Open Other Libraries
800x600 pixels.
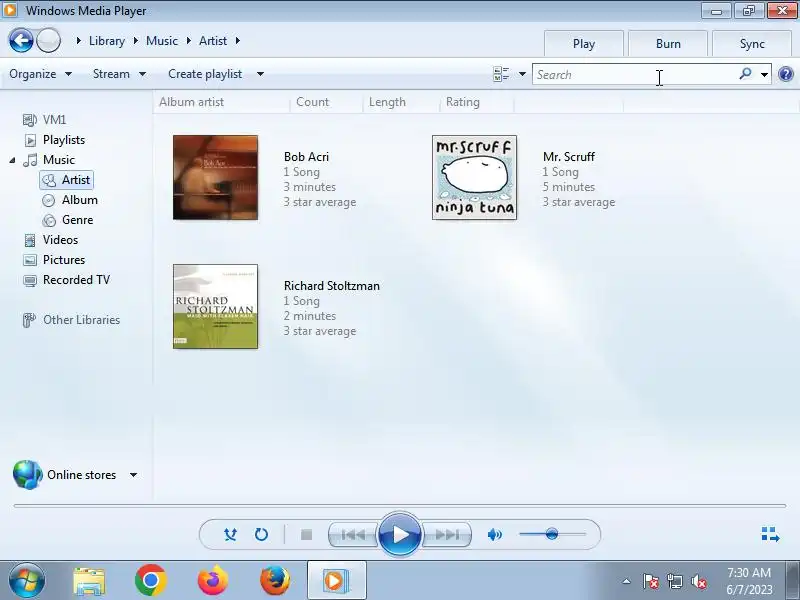[71, 320]
